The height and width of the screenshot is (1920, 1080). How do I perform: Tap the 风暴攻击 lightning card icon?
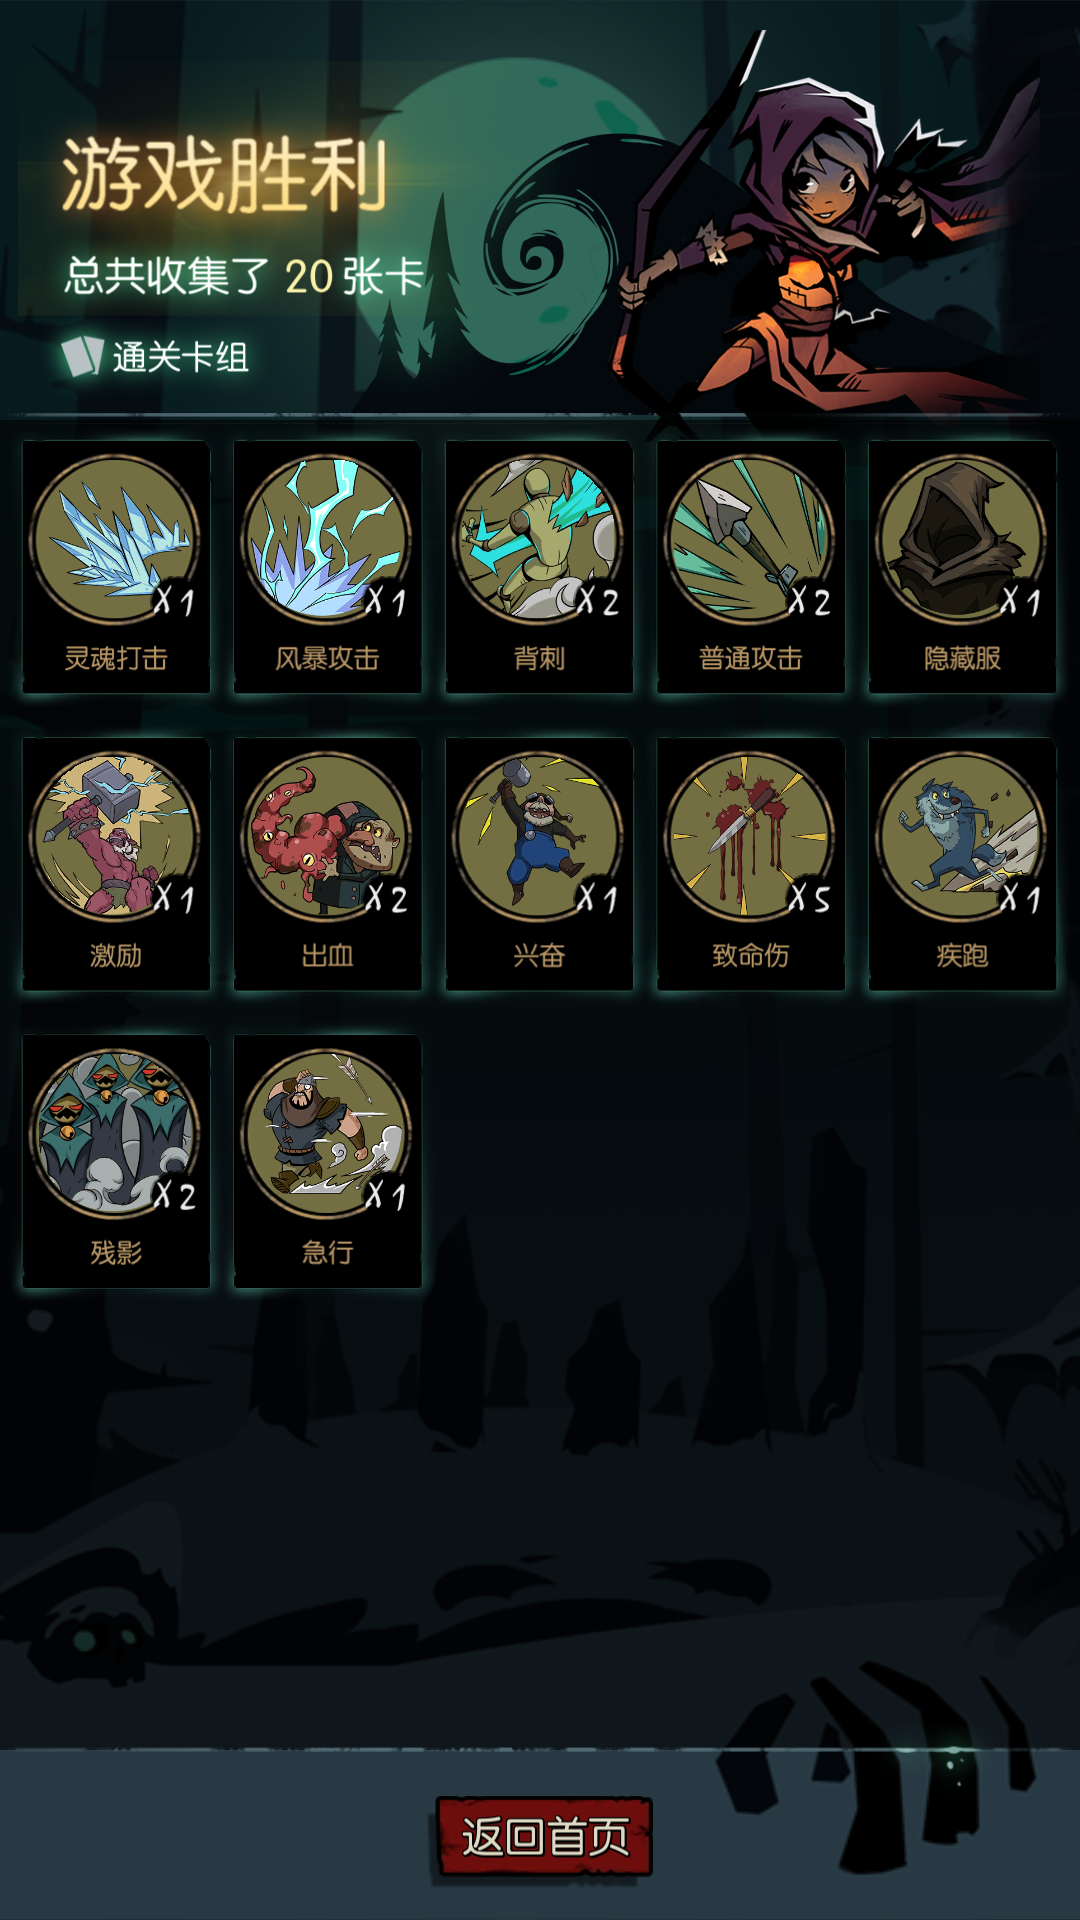tap(327, 540)
